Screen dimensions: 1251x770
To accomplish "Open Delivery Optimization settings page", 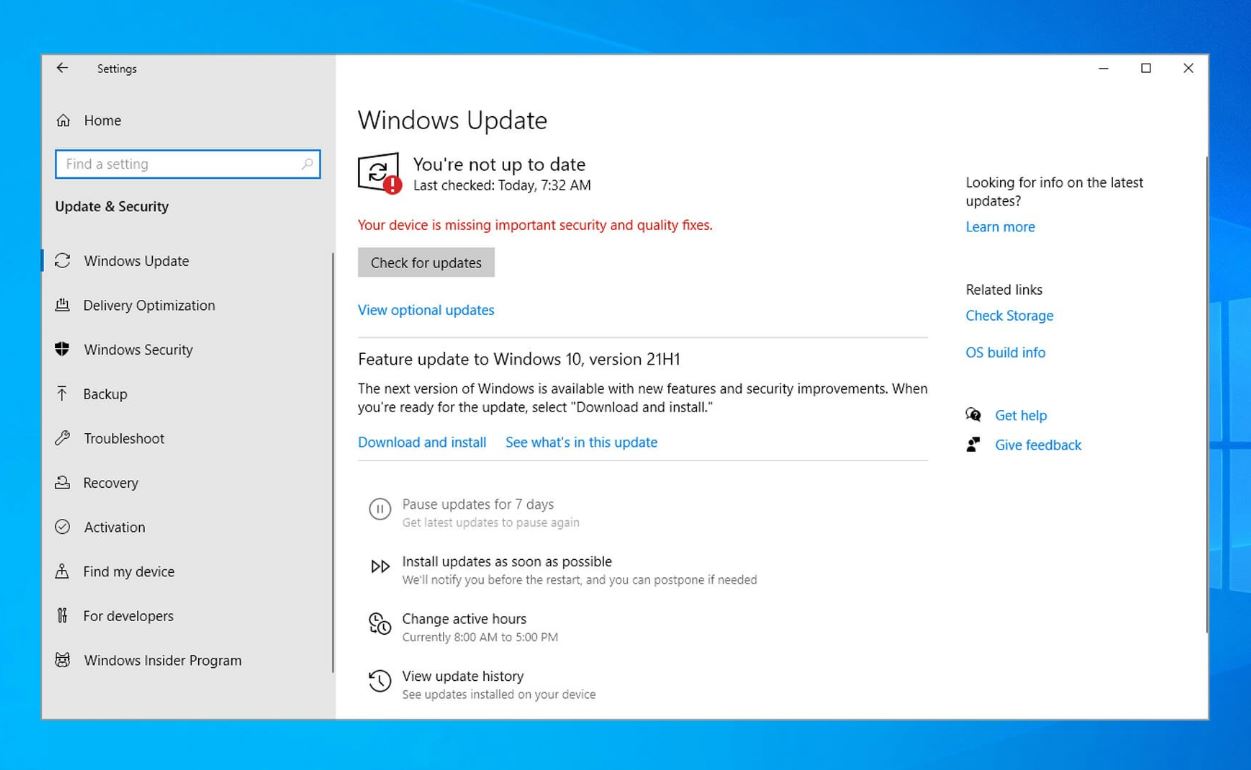I will (149, 306).
